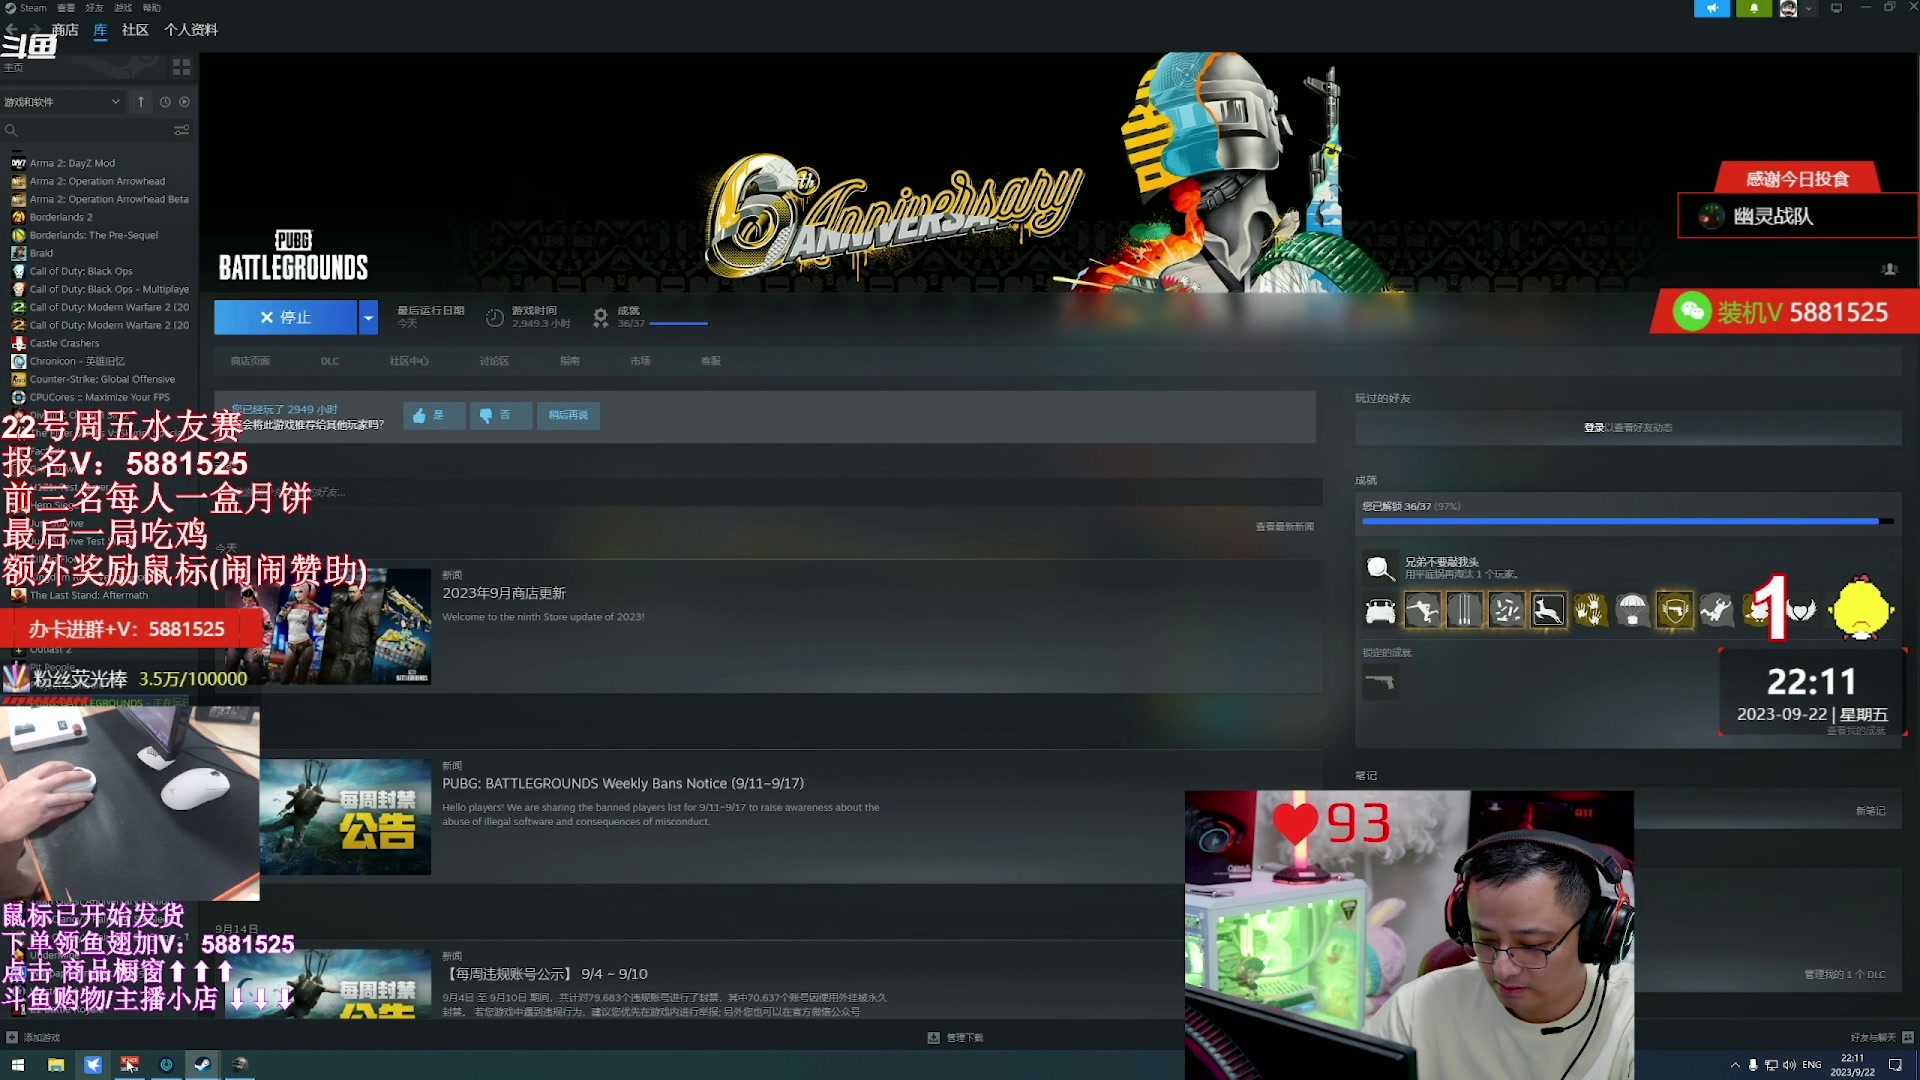Click 查看最新新闻 link
This screenshot has height=1080, width=1920.
[1285, 526]
